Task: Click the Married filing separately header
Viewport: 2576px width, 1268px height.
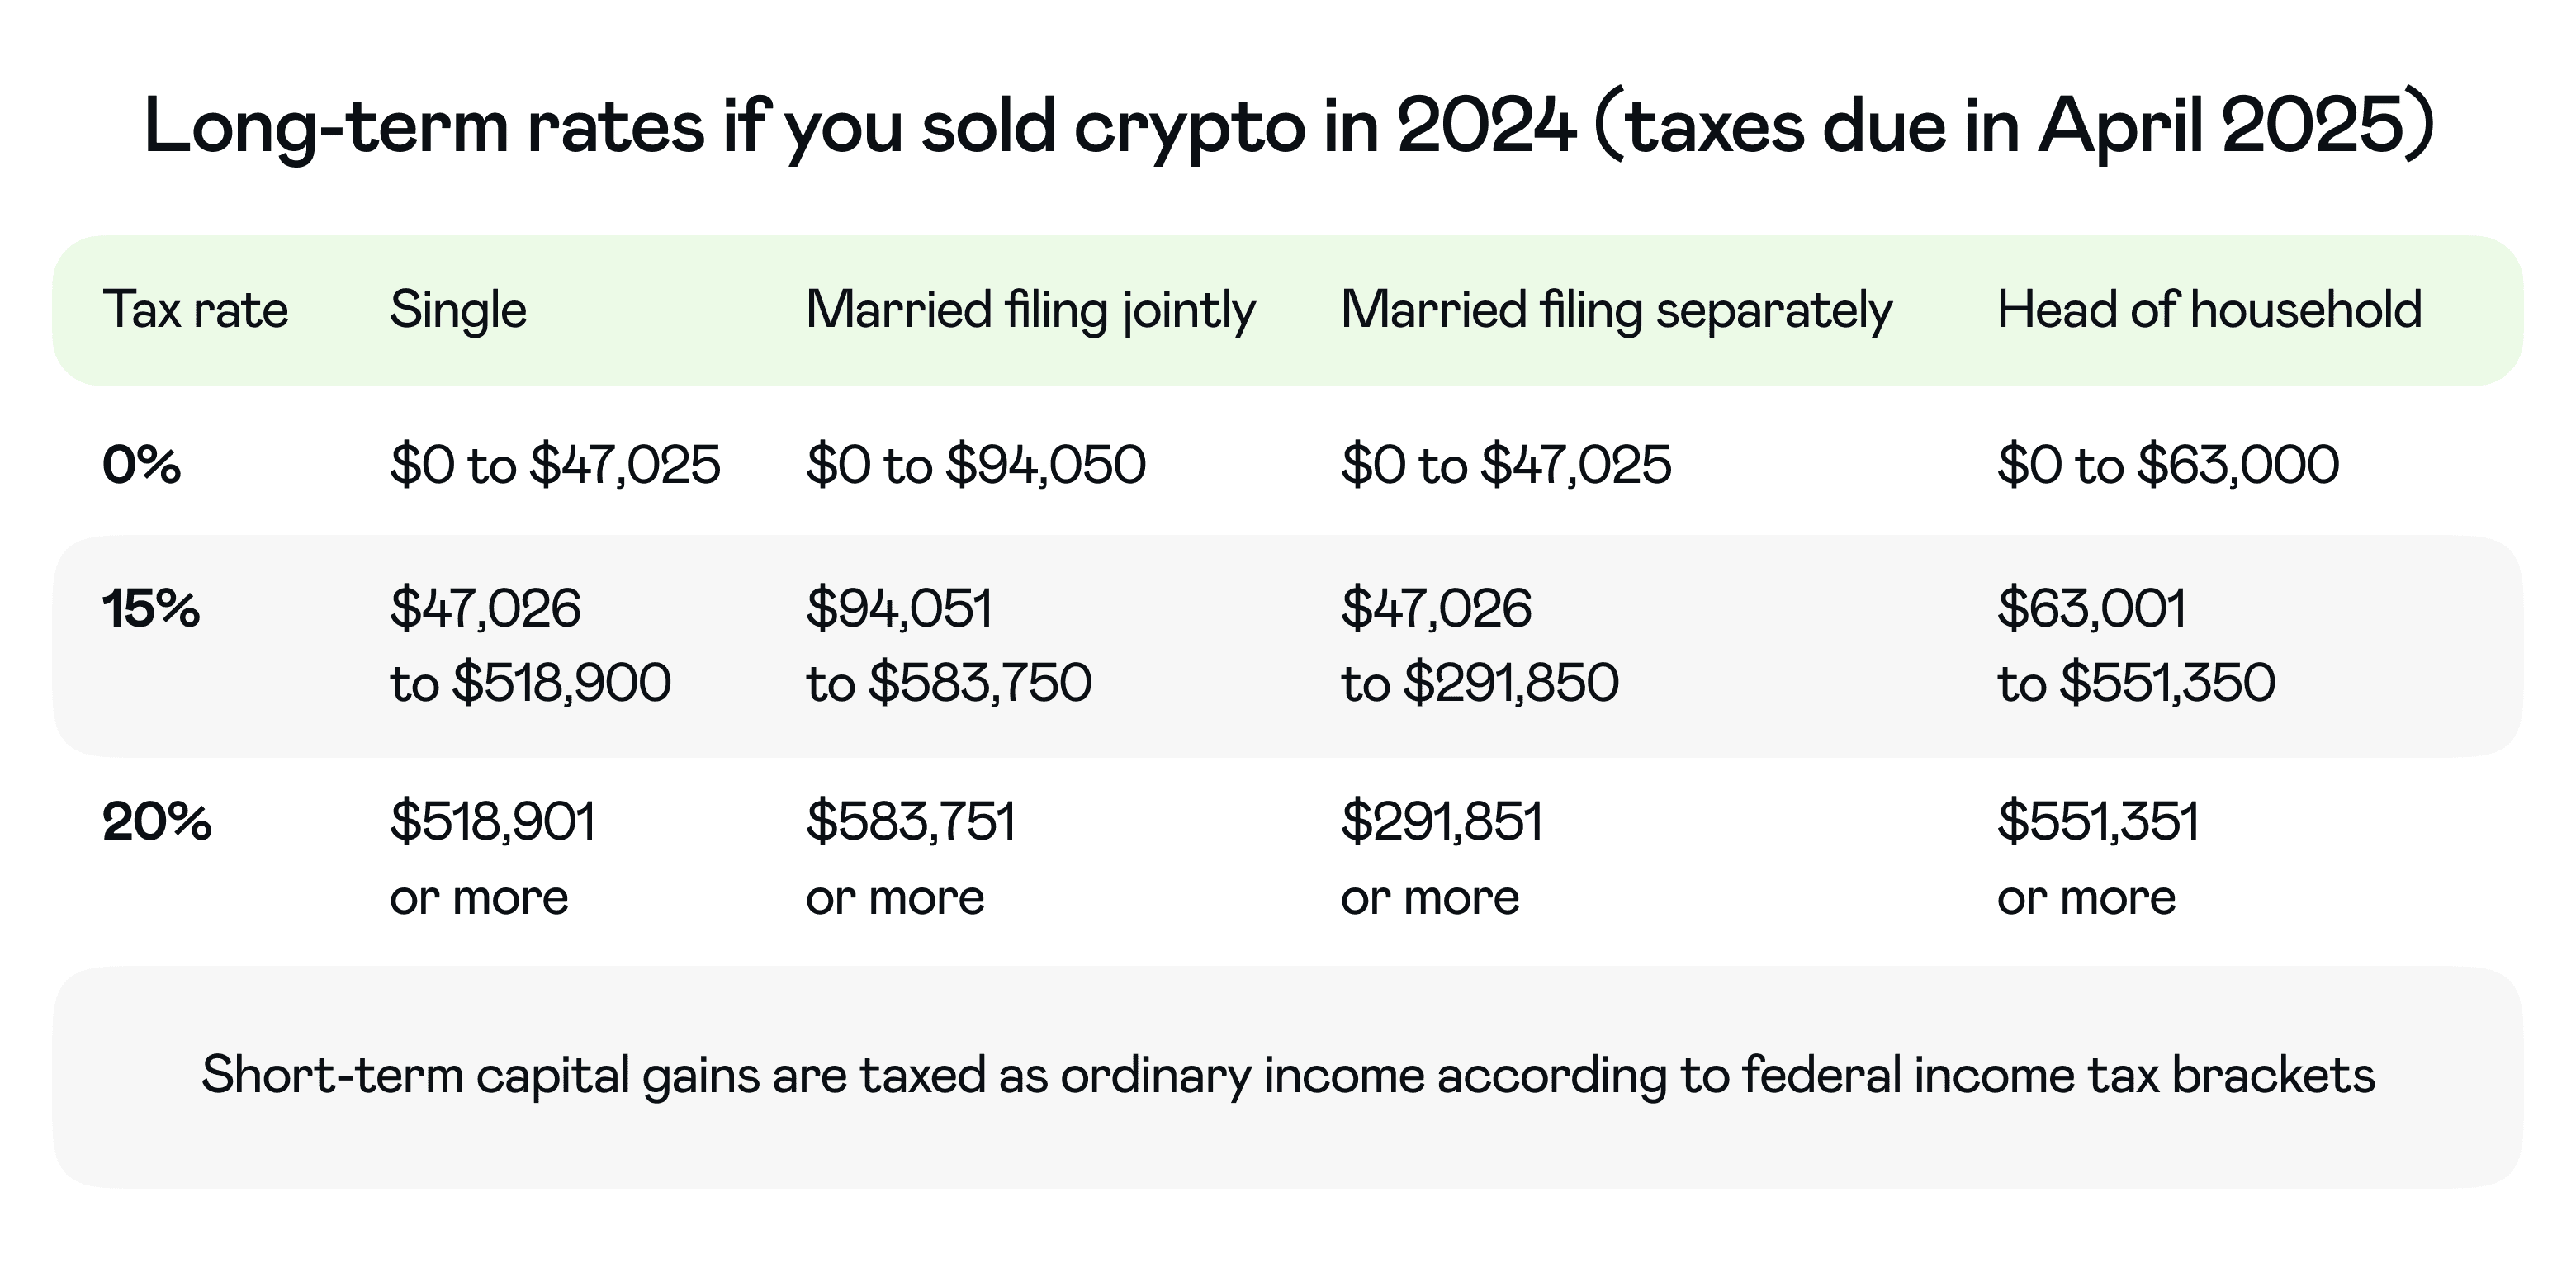Action: [x=1616, y=310]
